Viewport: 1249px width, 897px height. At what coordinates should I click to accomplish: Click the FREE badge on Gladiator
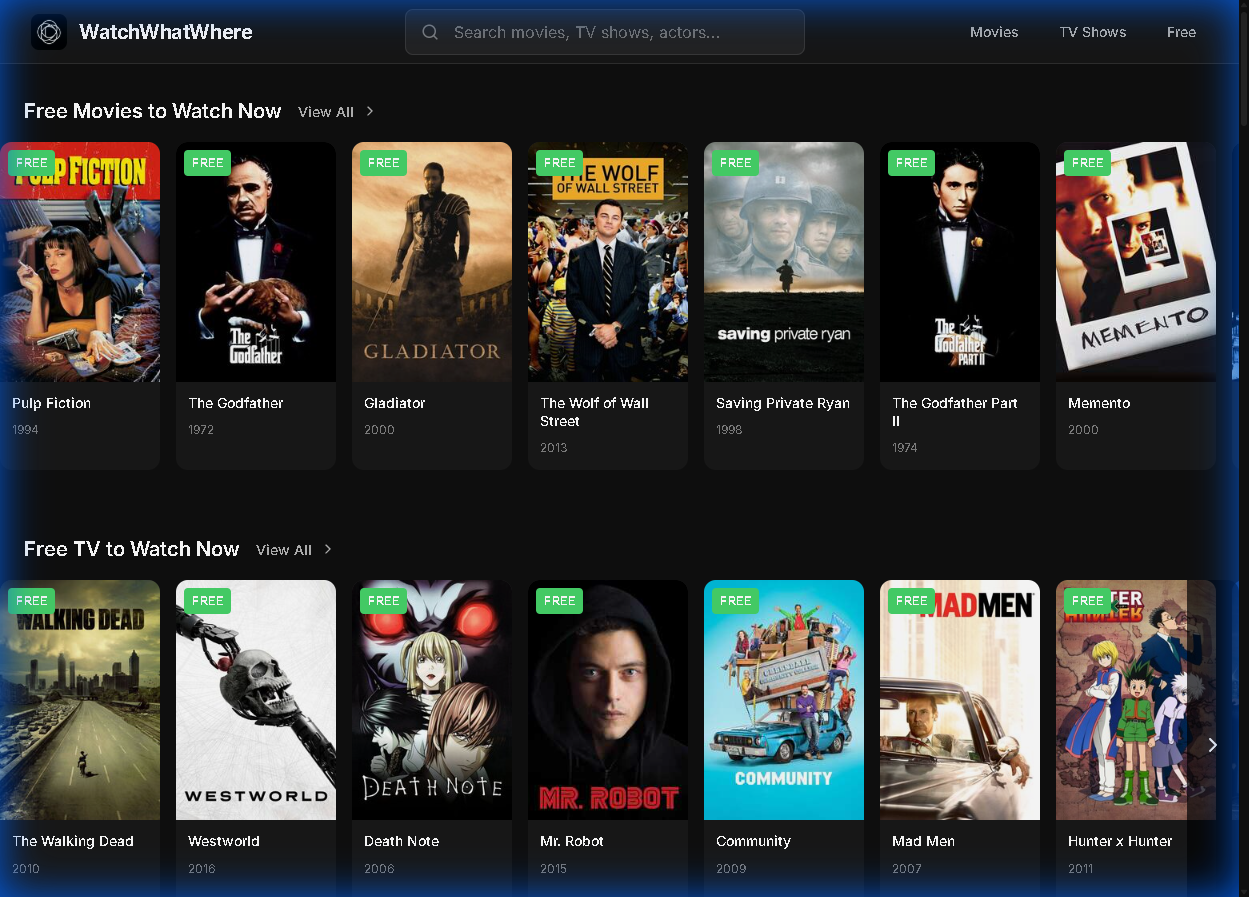pos(383,162)
